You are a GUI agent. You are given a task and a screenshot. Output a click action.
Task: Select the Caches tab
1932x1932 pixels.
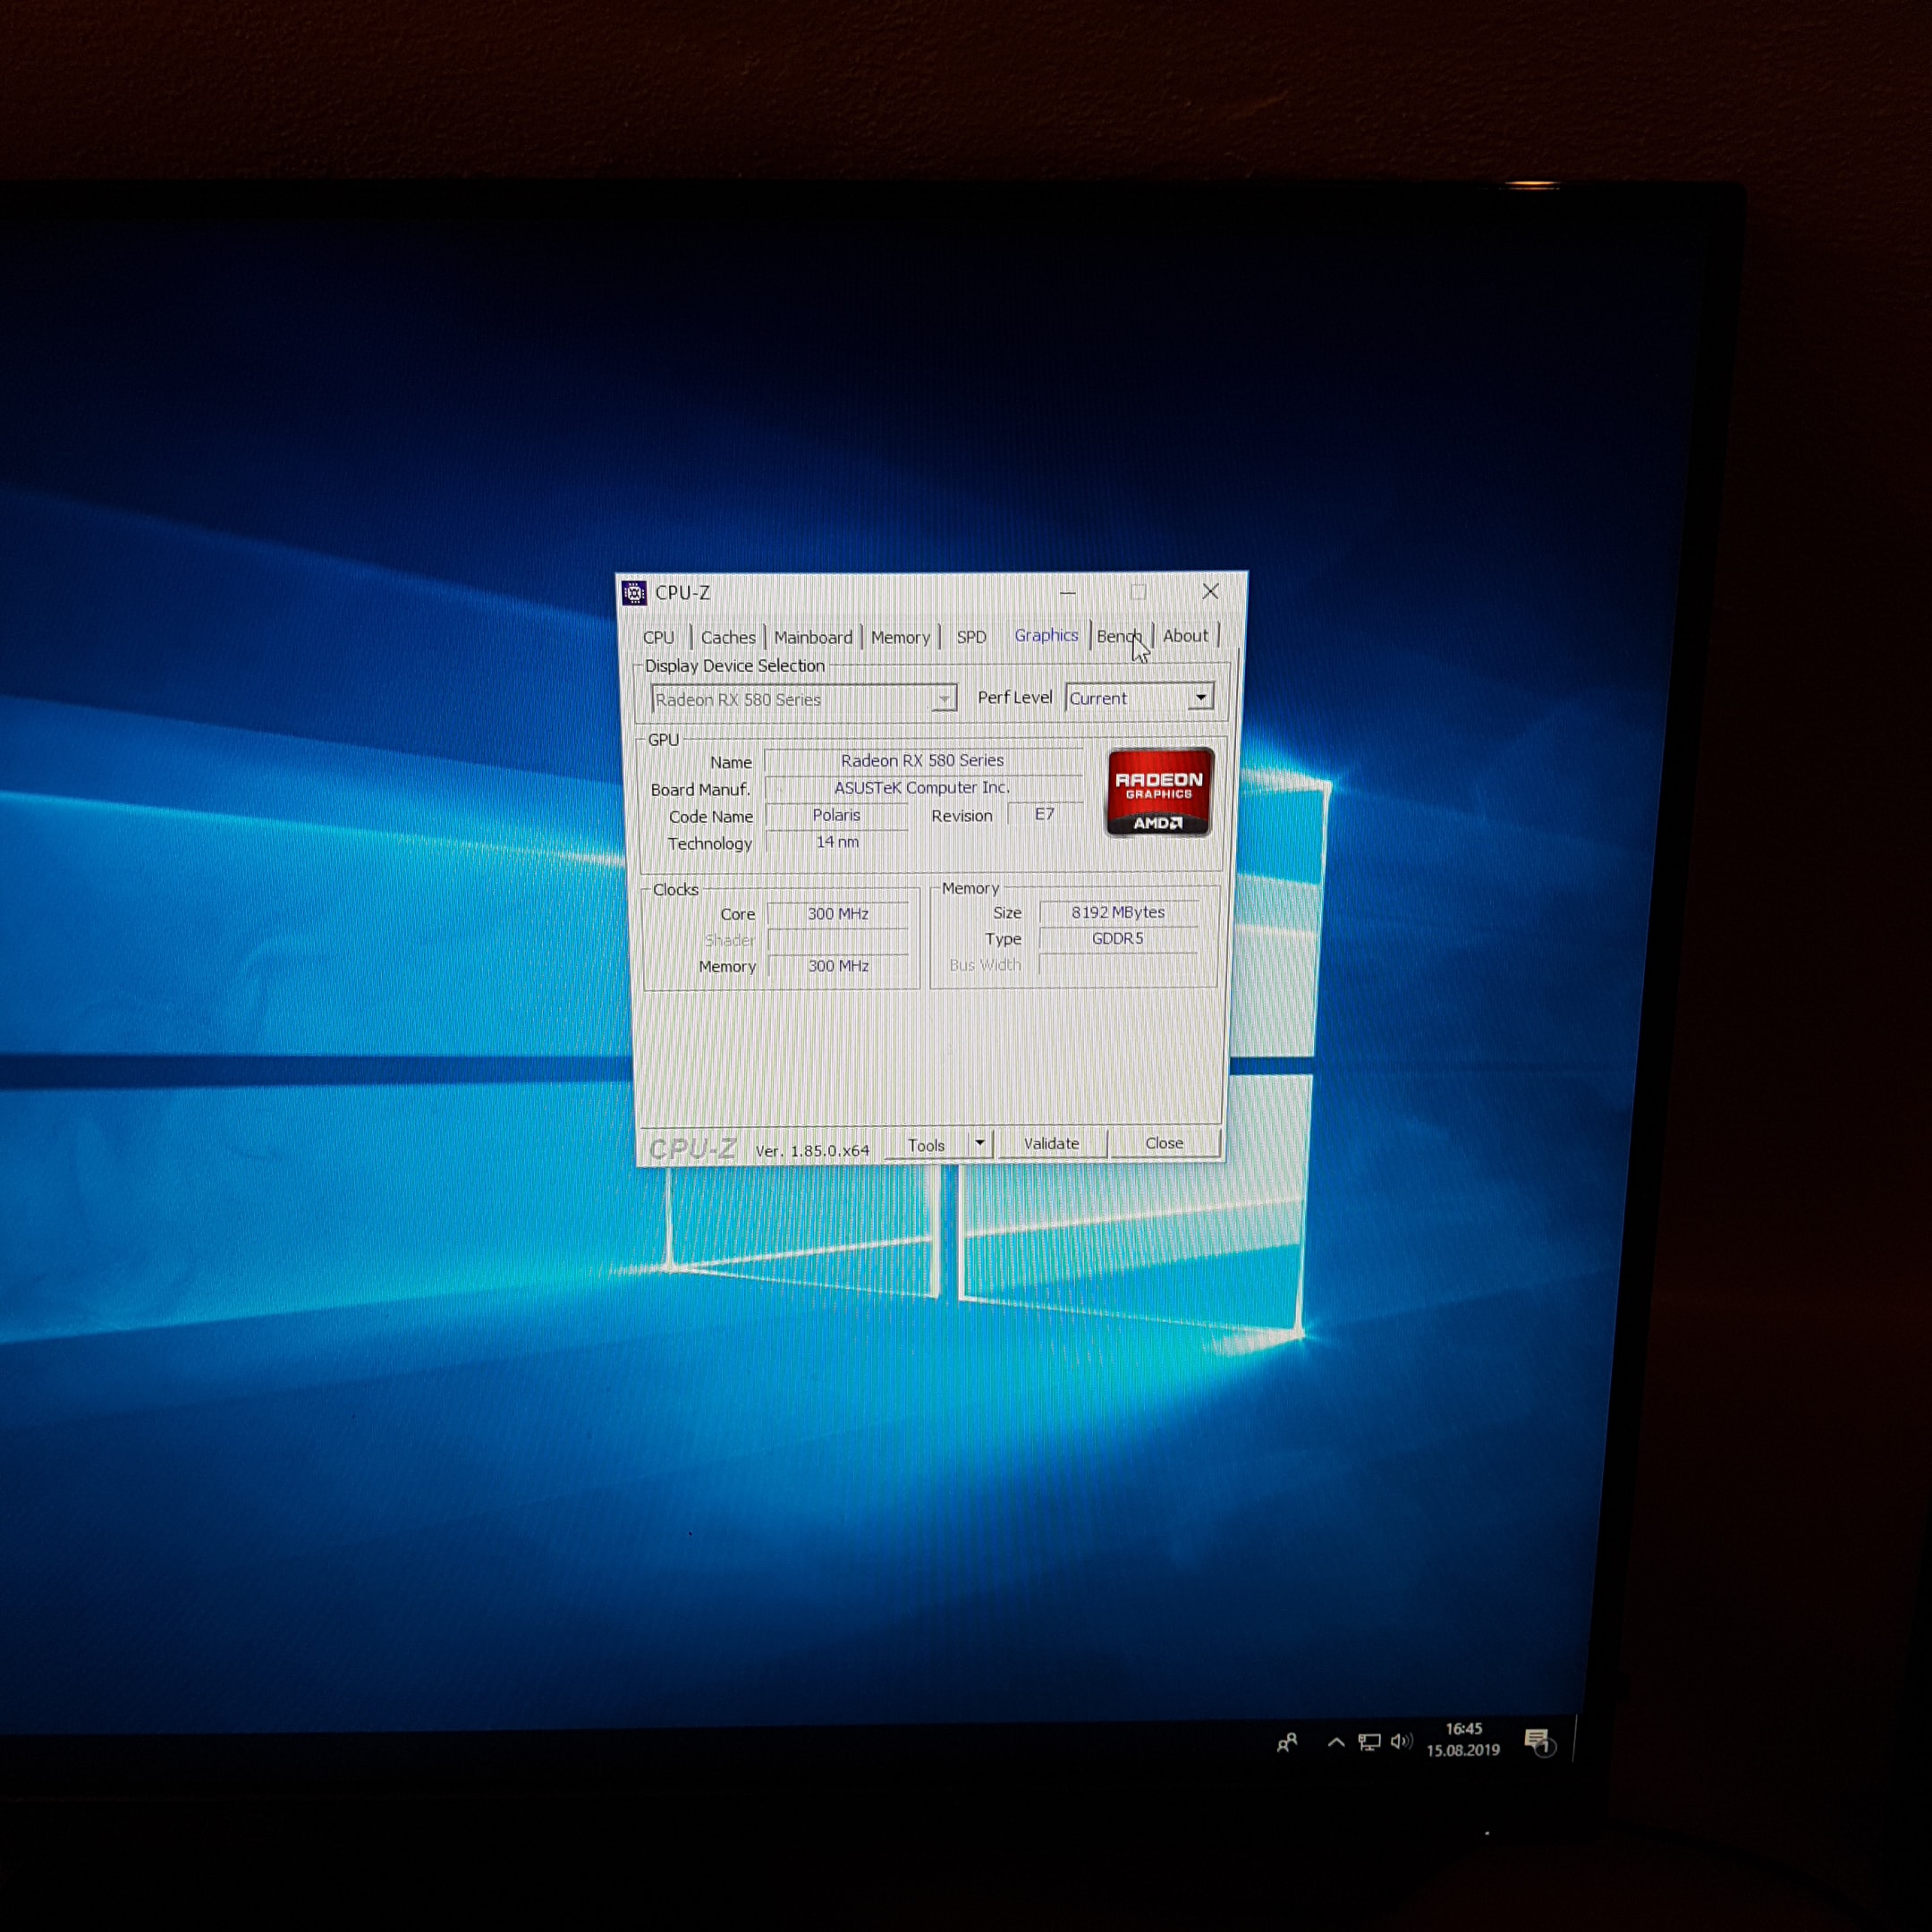coord(728,637)
